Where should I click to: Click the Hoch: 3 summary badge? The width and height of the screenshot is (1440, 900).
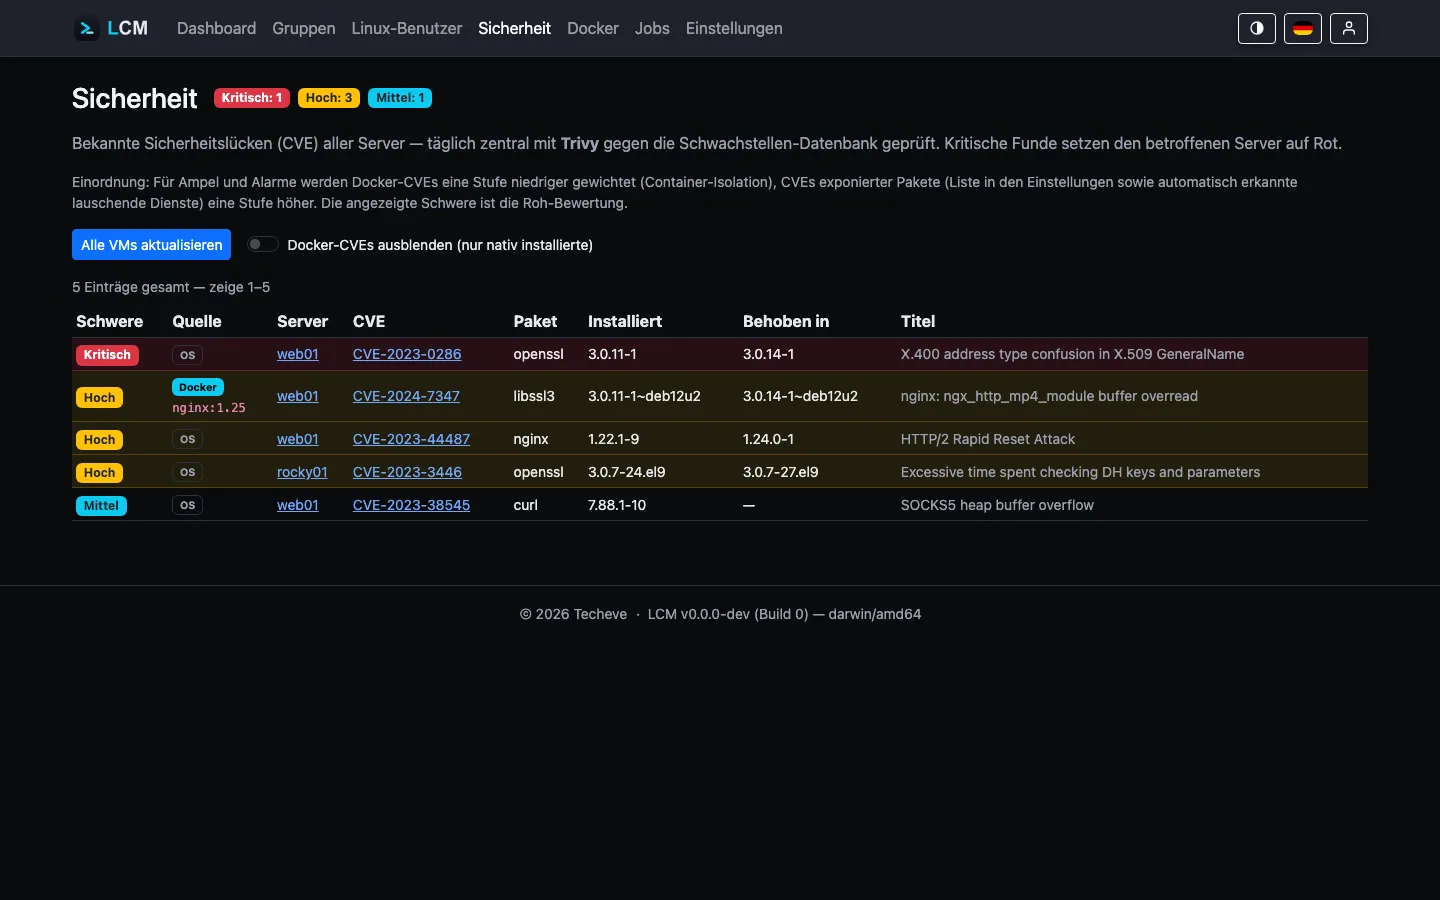coord(329,98)
